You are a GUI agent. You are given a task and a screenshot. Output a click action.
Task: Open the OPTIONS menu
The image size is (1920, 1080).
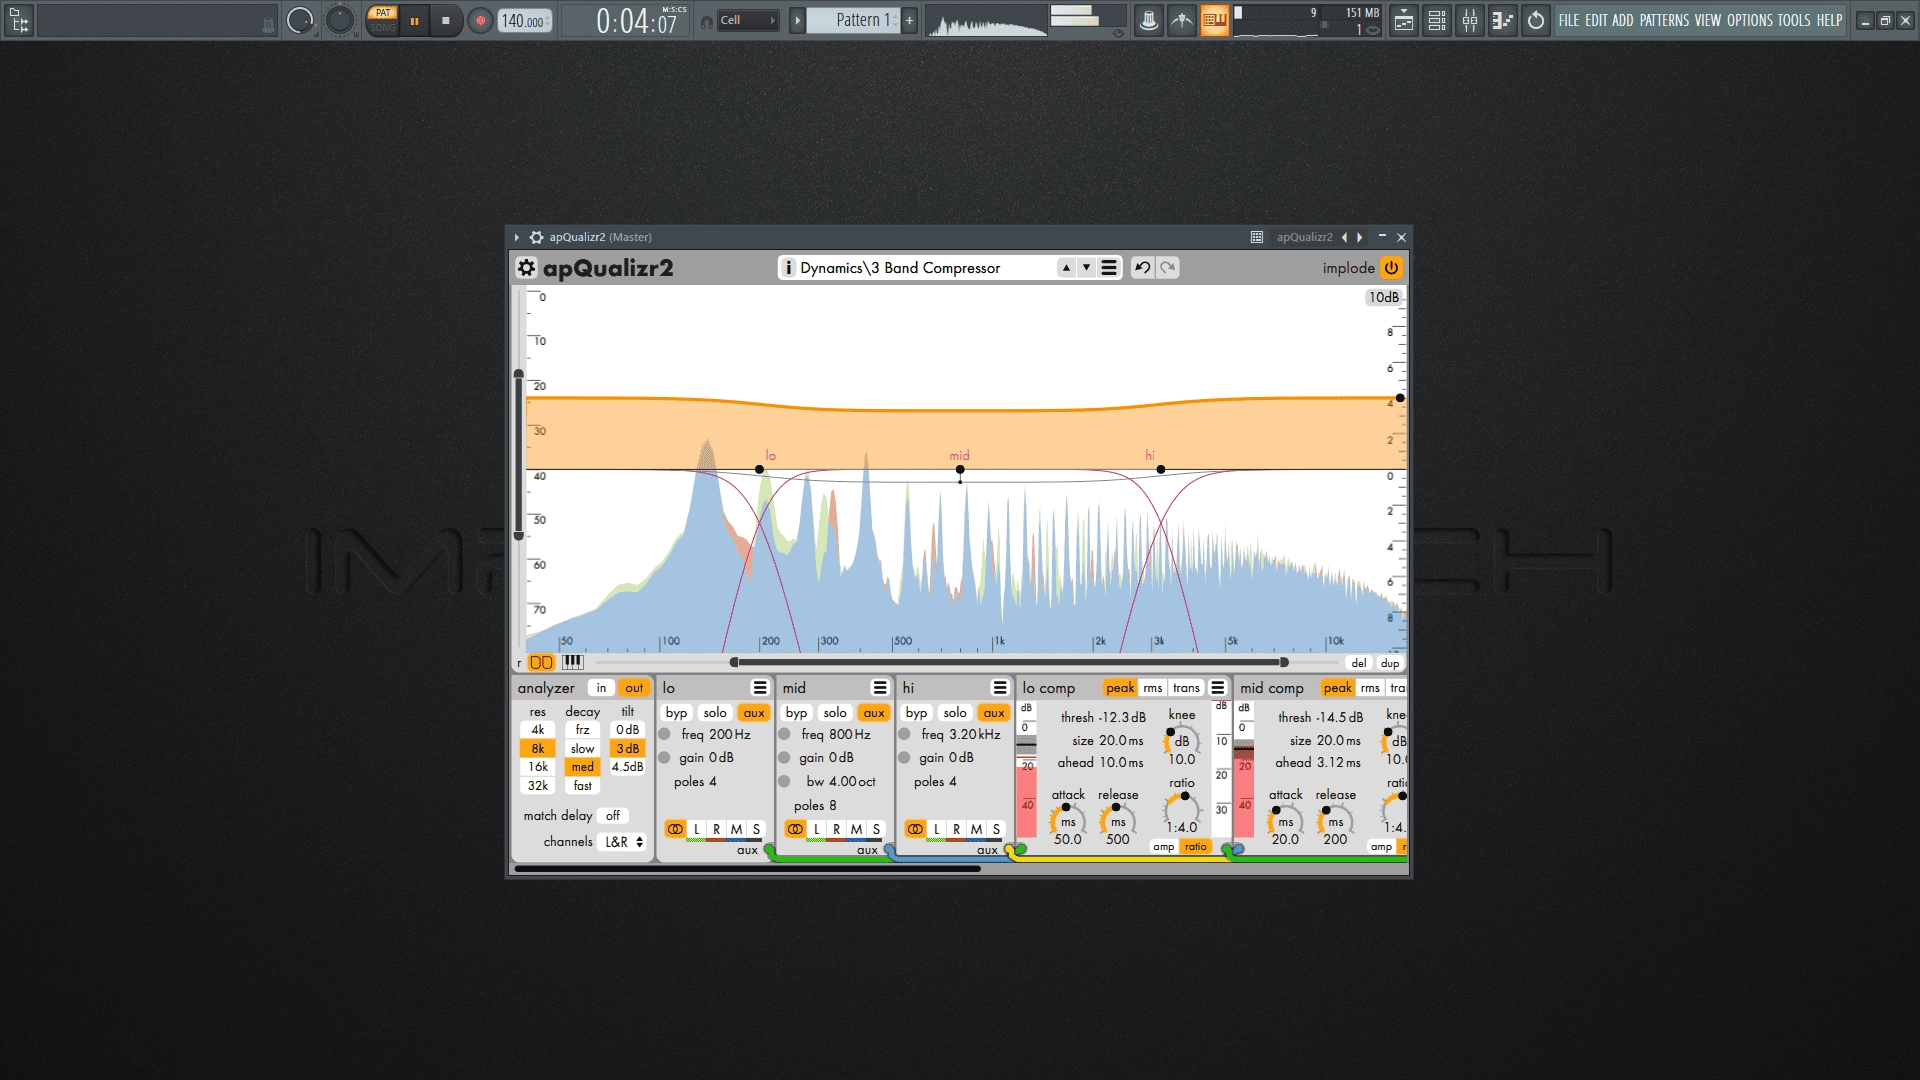(1750, 20)
